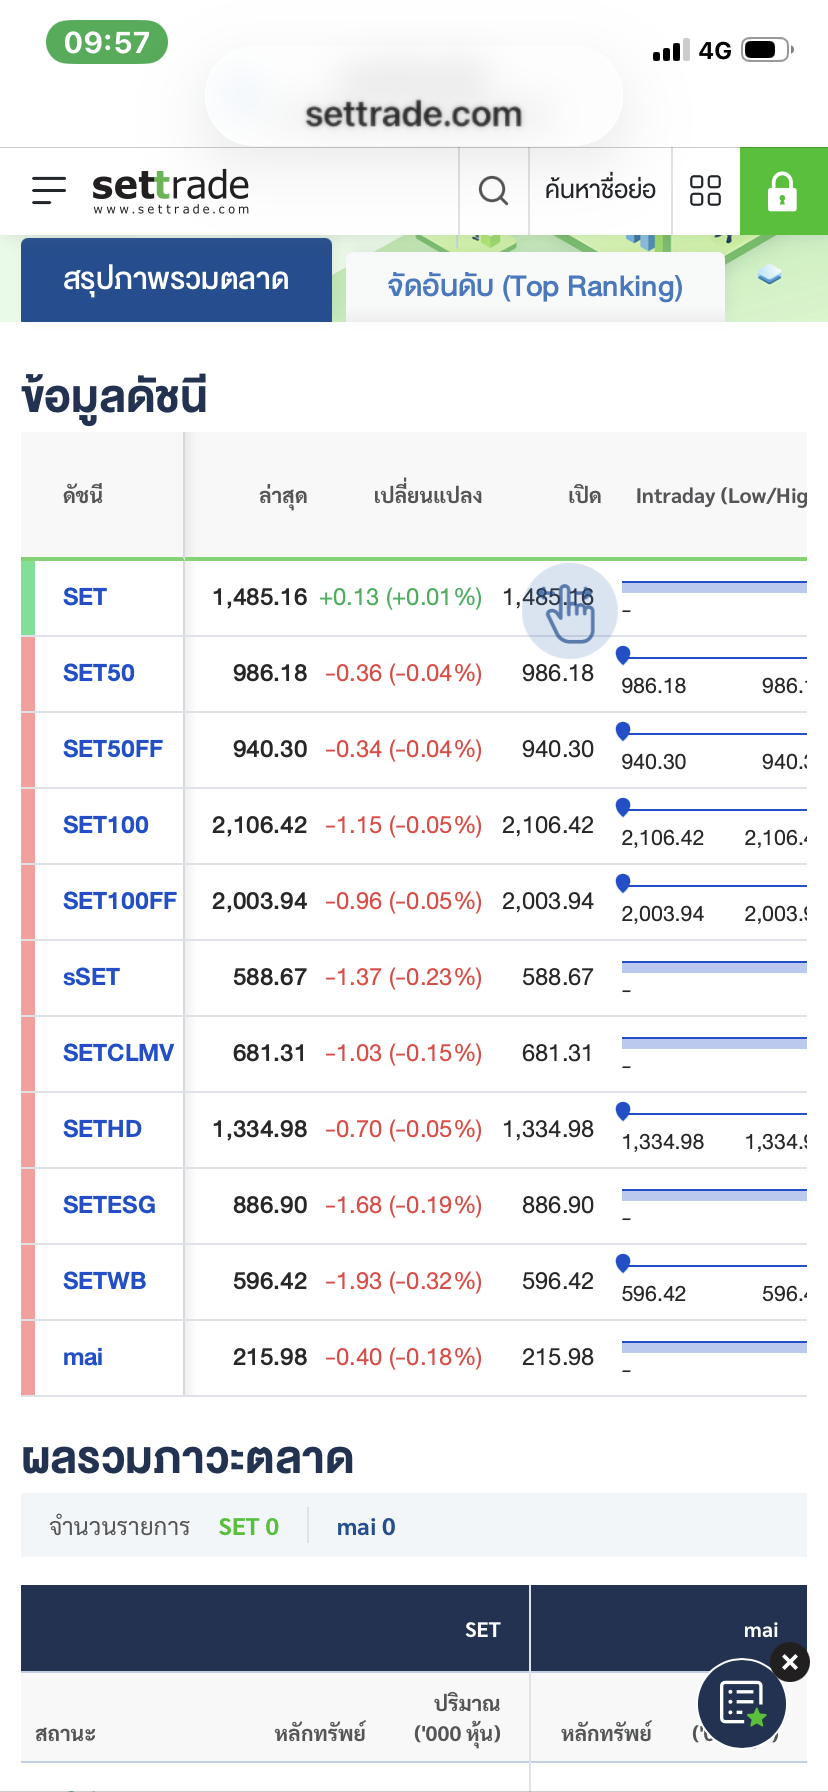
Task: Open the apps grid icon
Action: click(x=705, y=190)
